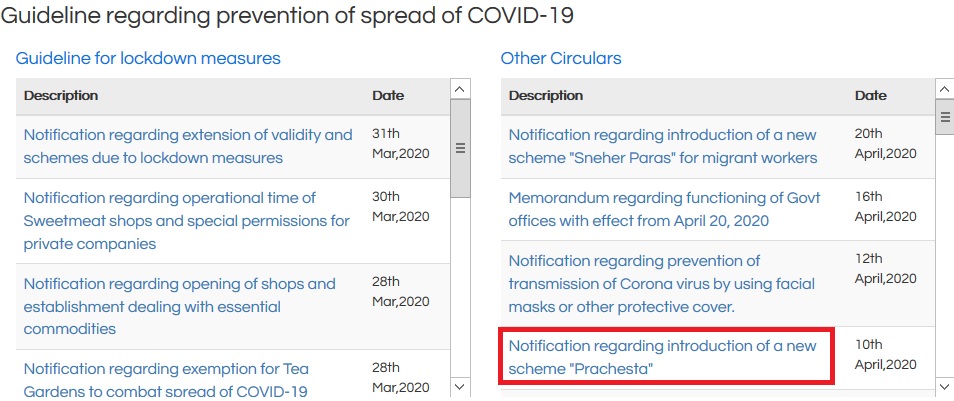
Task: Open the Other Circulars heading link
Action: coord(561,58)
